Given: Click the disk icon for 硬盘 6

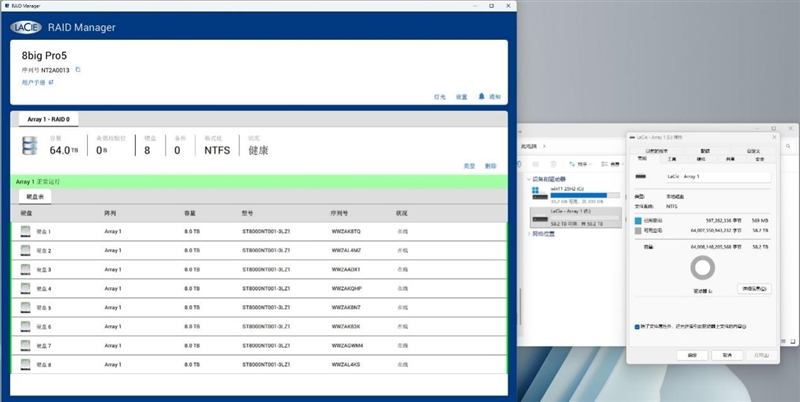Looking at the screenshot, I should pyautogui.click(x=26, y=326).
